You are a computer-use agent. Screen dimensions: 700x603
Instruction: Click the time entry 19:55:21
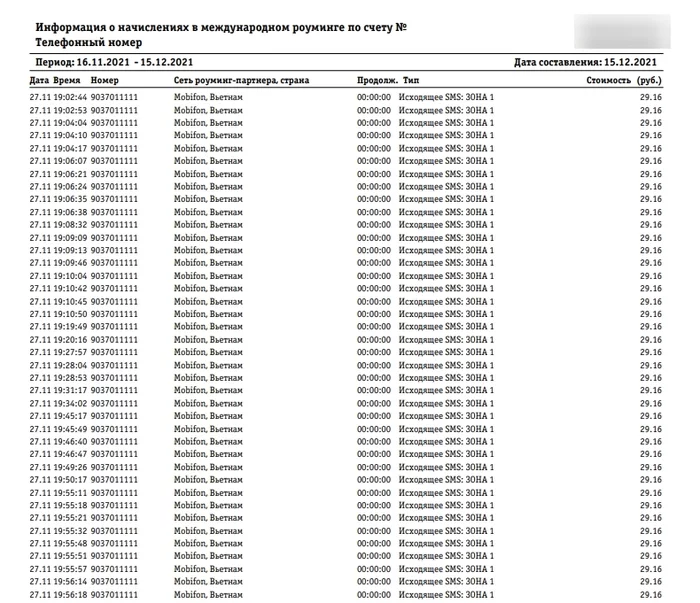coord(70,518)
